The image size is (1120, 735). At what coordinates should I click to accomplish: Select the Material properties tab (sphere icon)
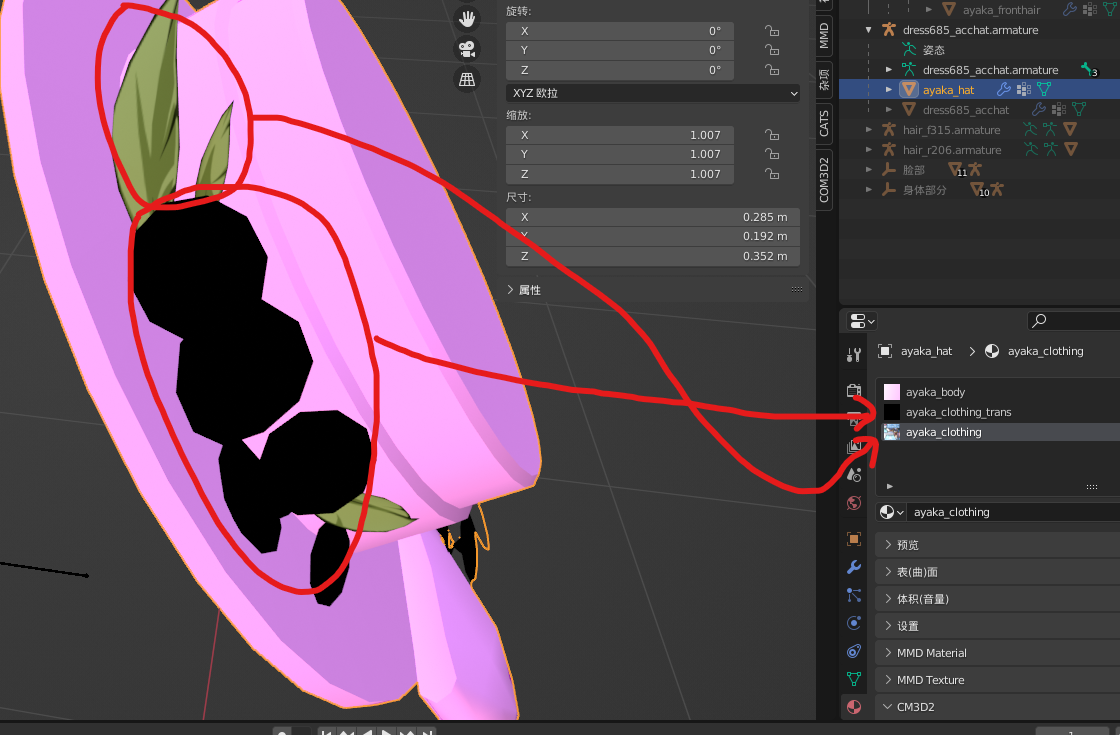(853, 707)
